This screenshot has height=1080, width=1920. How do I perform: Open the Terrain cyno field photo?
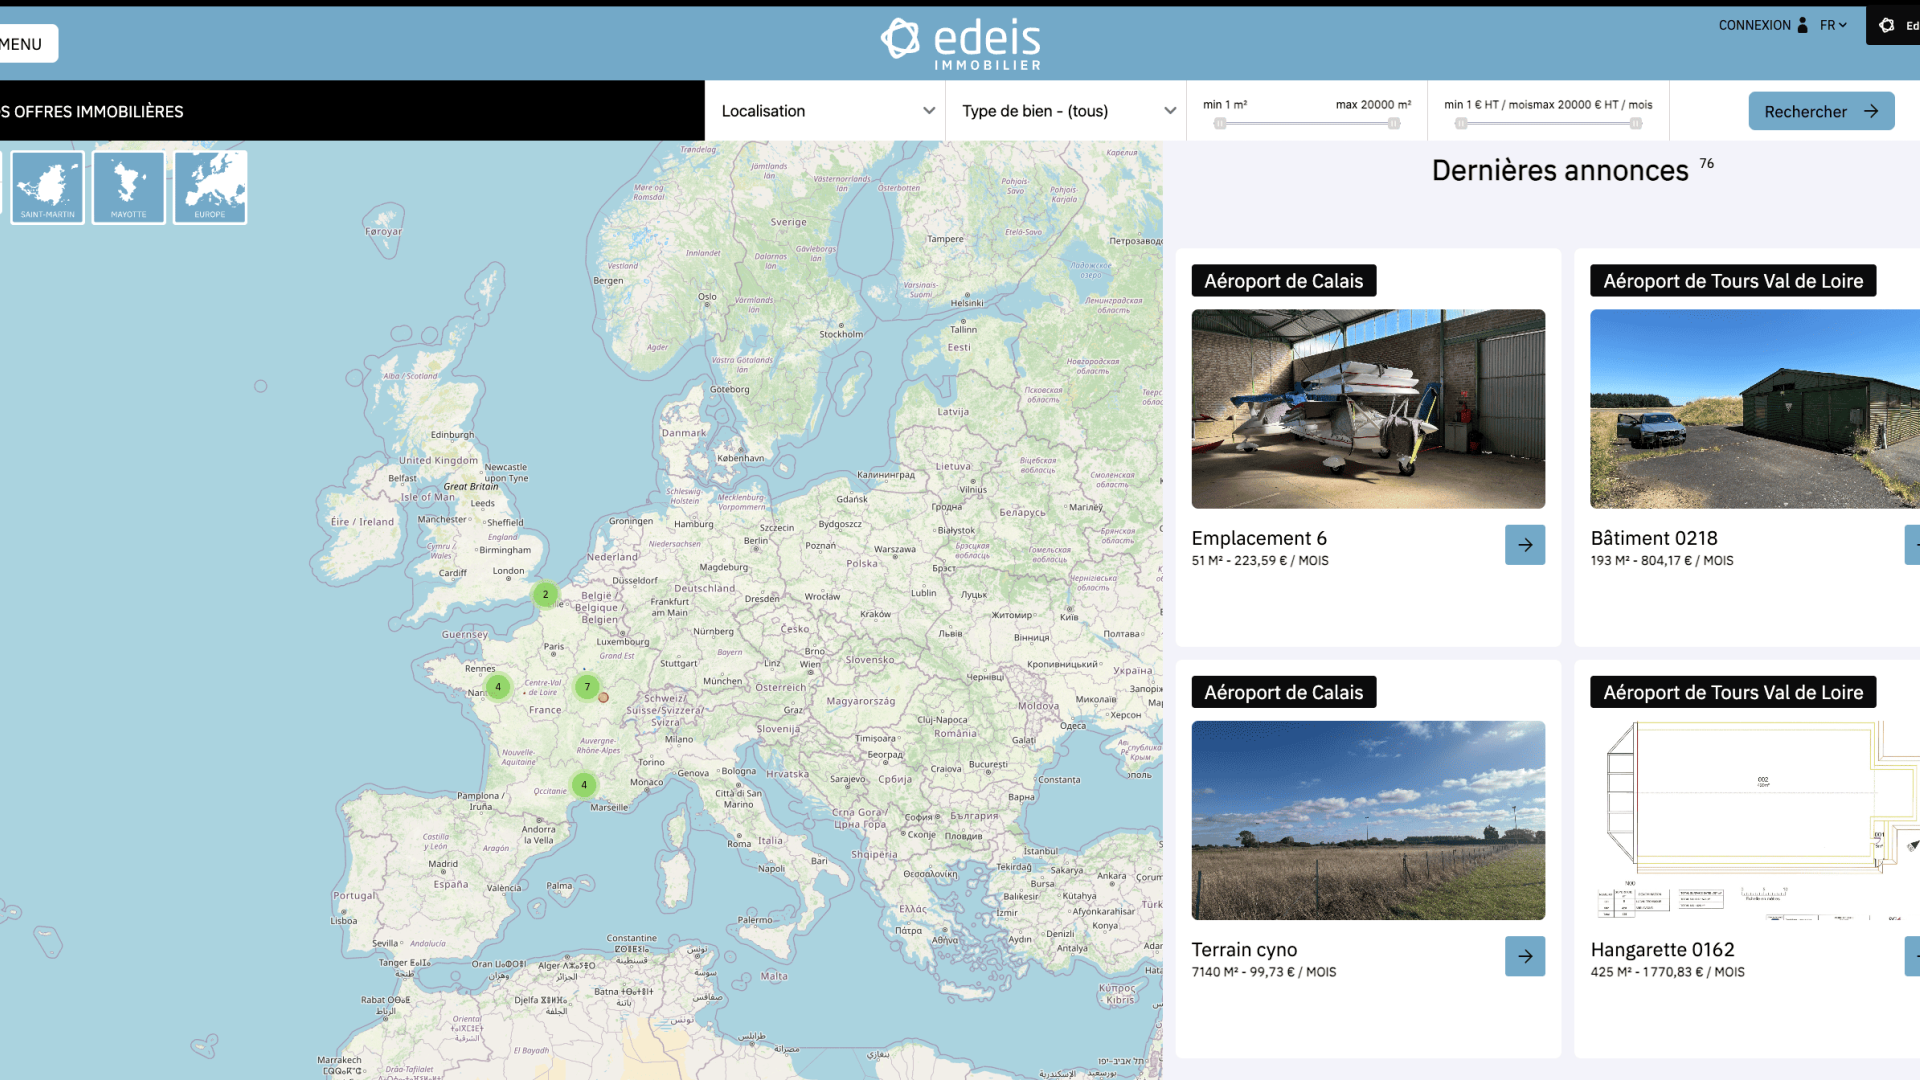coord(1368,820)
